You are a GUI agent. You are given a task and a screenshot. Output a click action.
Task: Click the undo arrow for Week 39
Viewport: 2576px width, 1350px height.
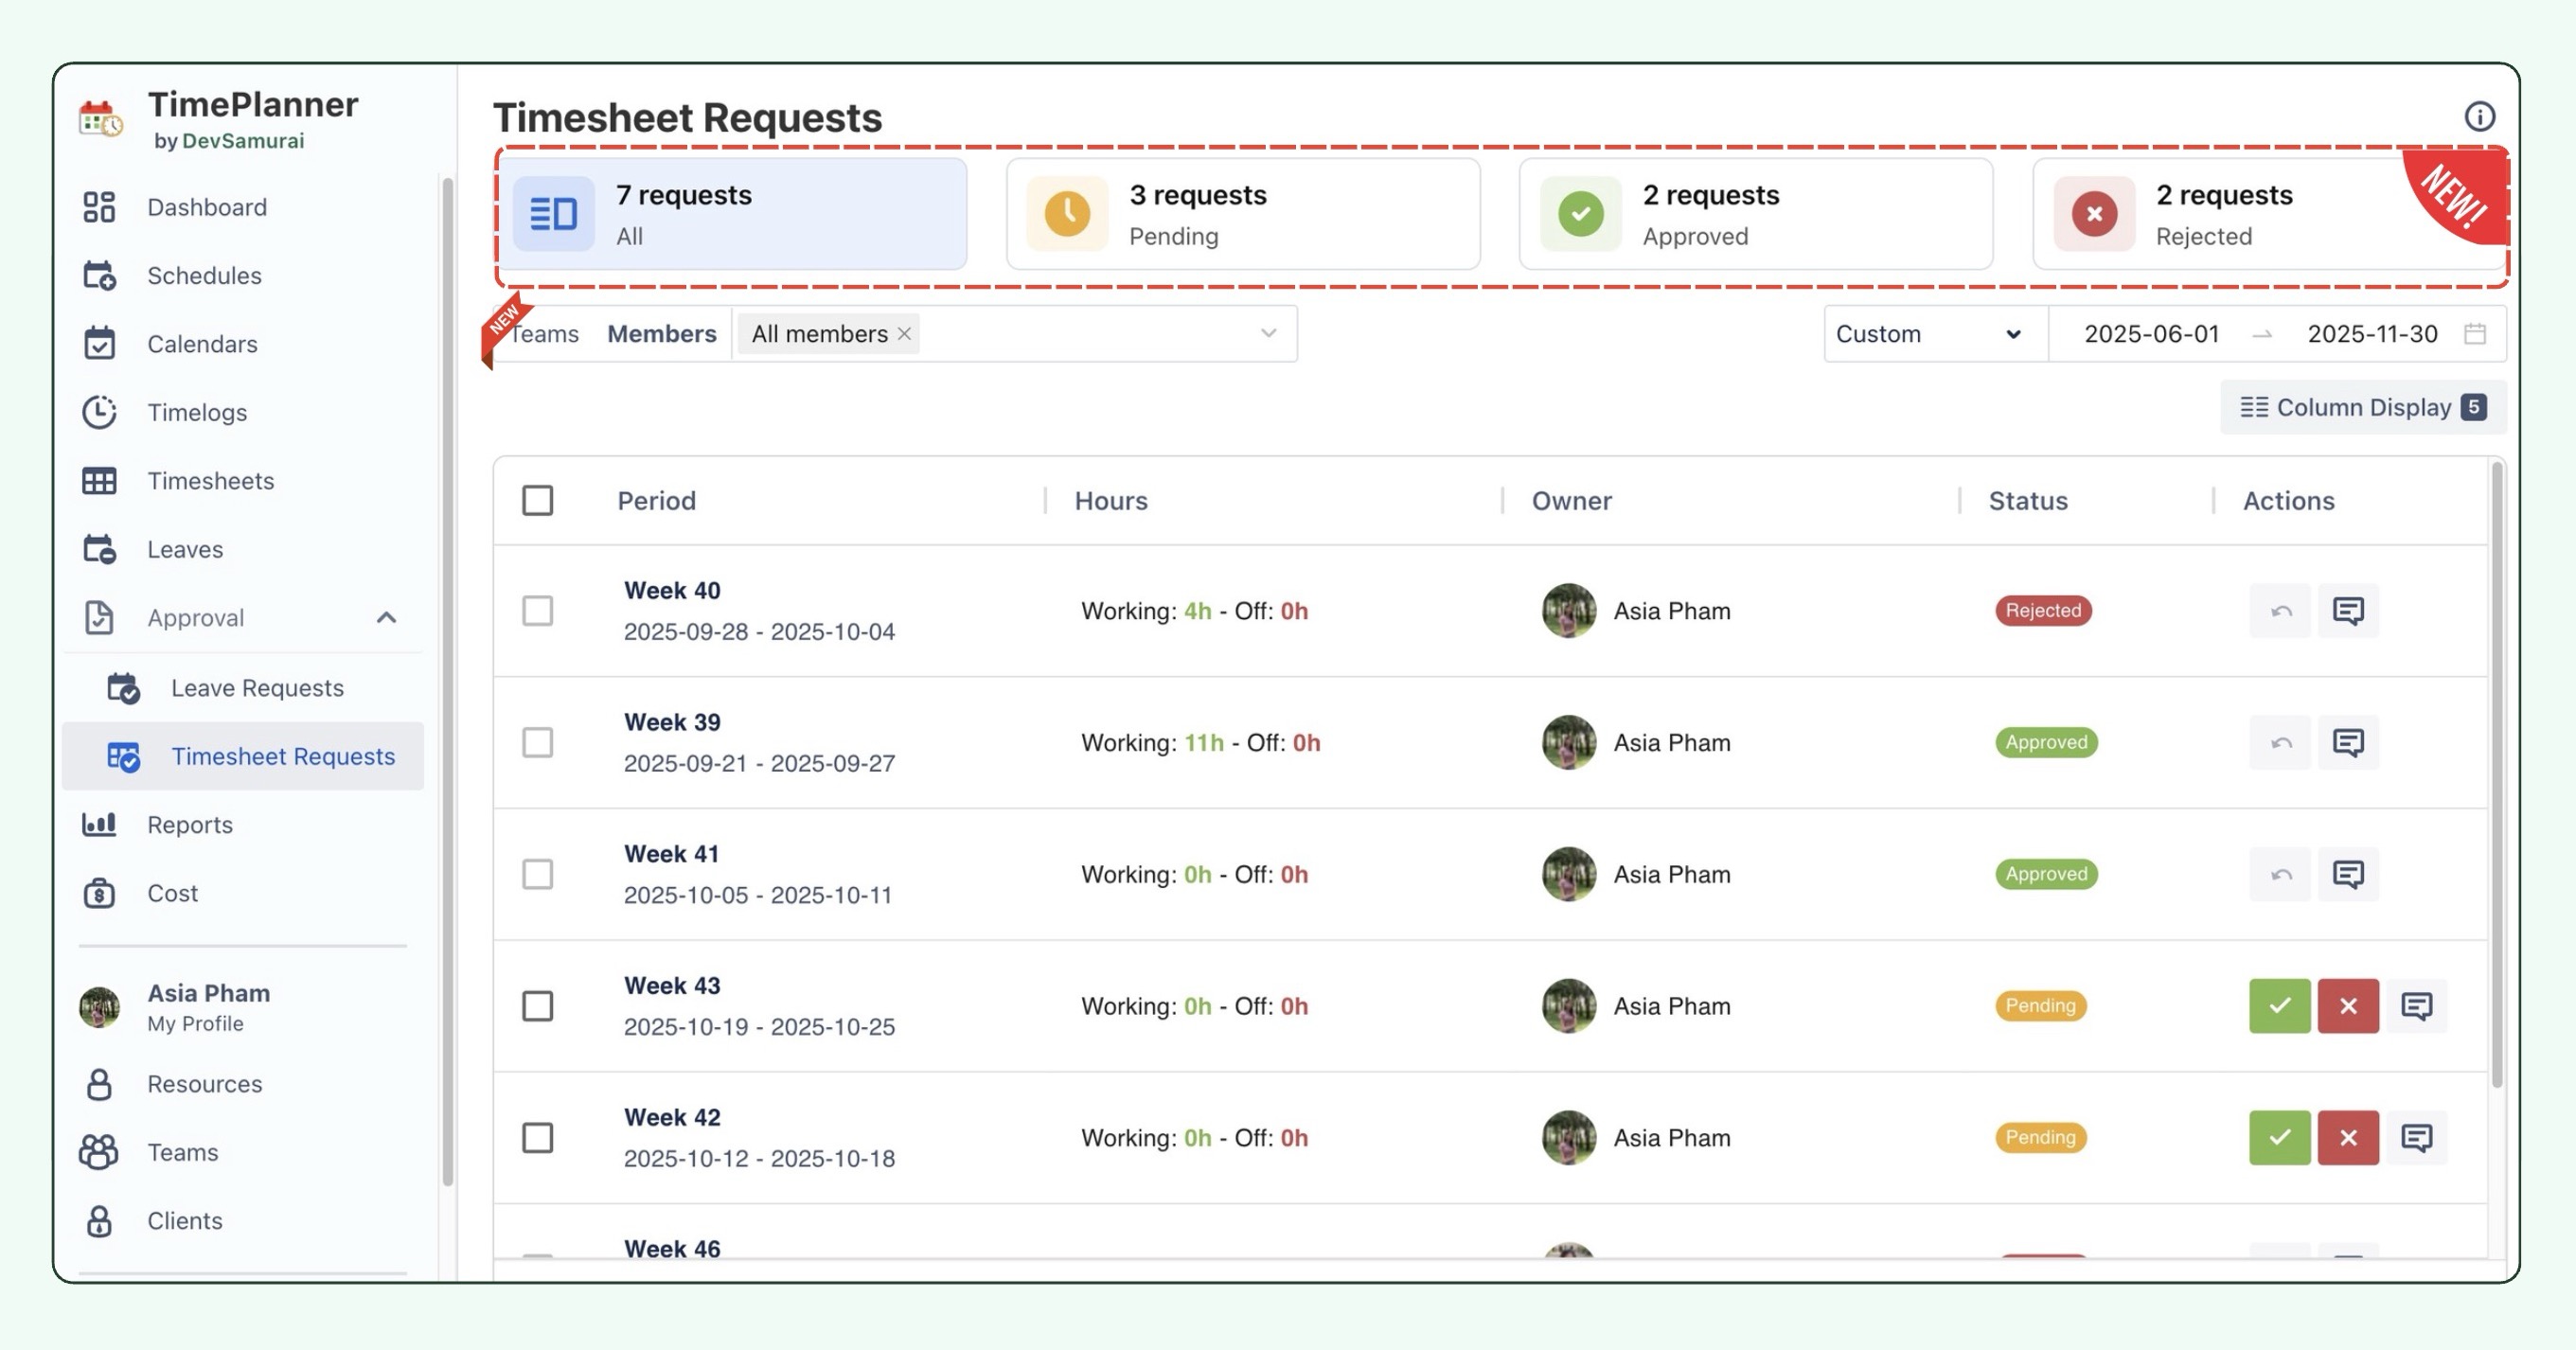tap(2280, 743)
